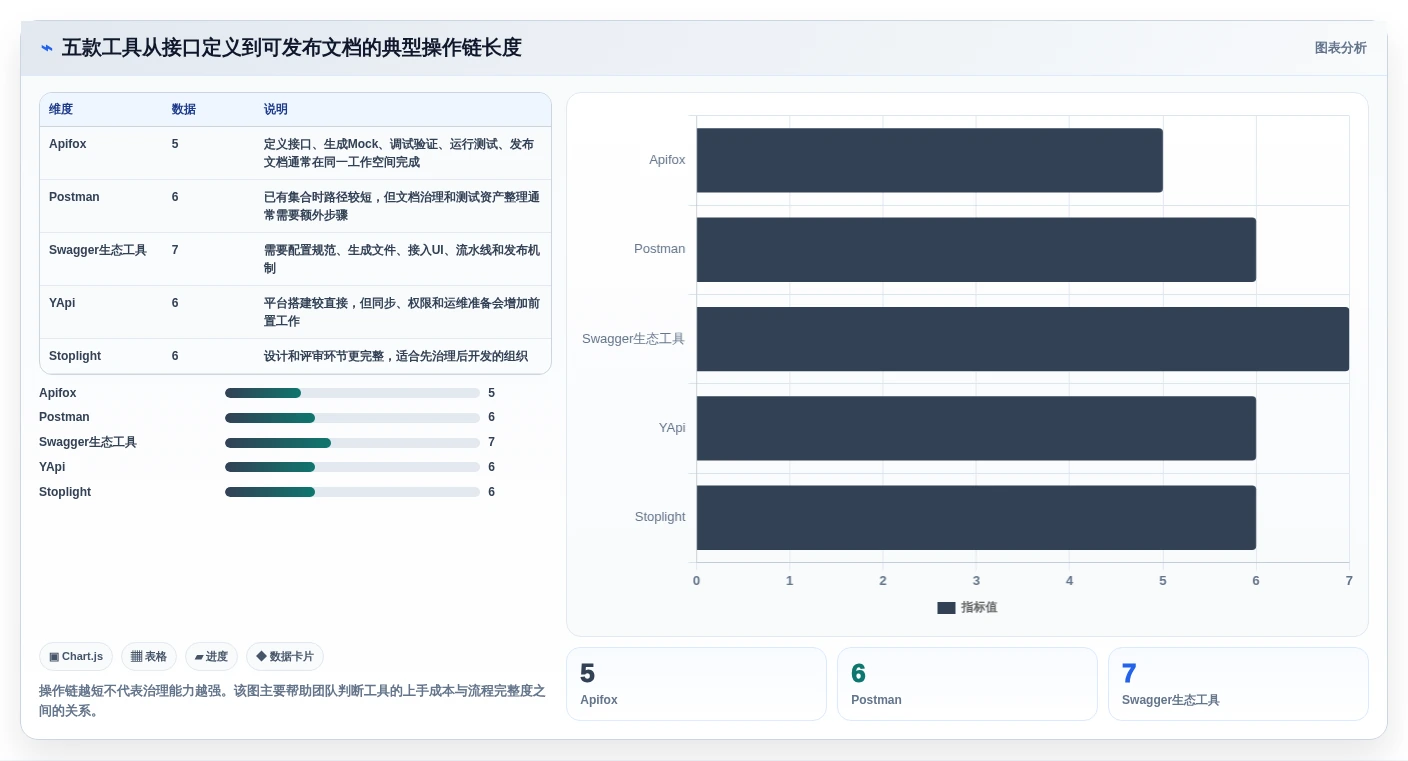Click the Swagger生态工具 bar in the chart
The image size is (1408, 761).
click(x=1023, y=339)
